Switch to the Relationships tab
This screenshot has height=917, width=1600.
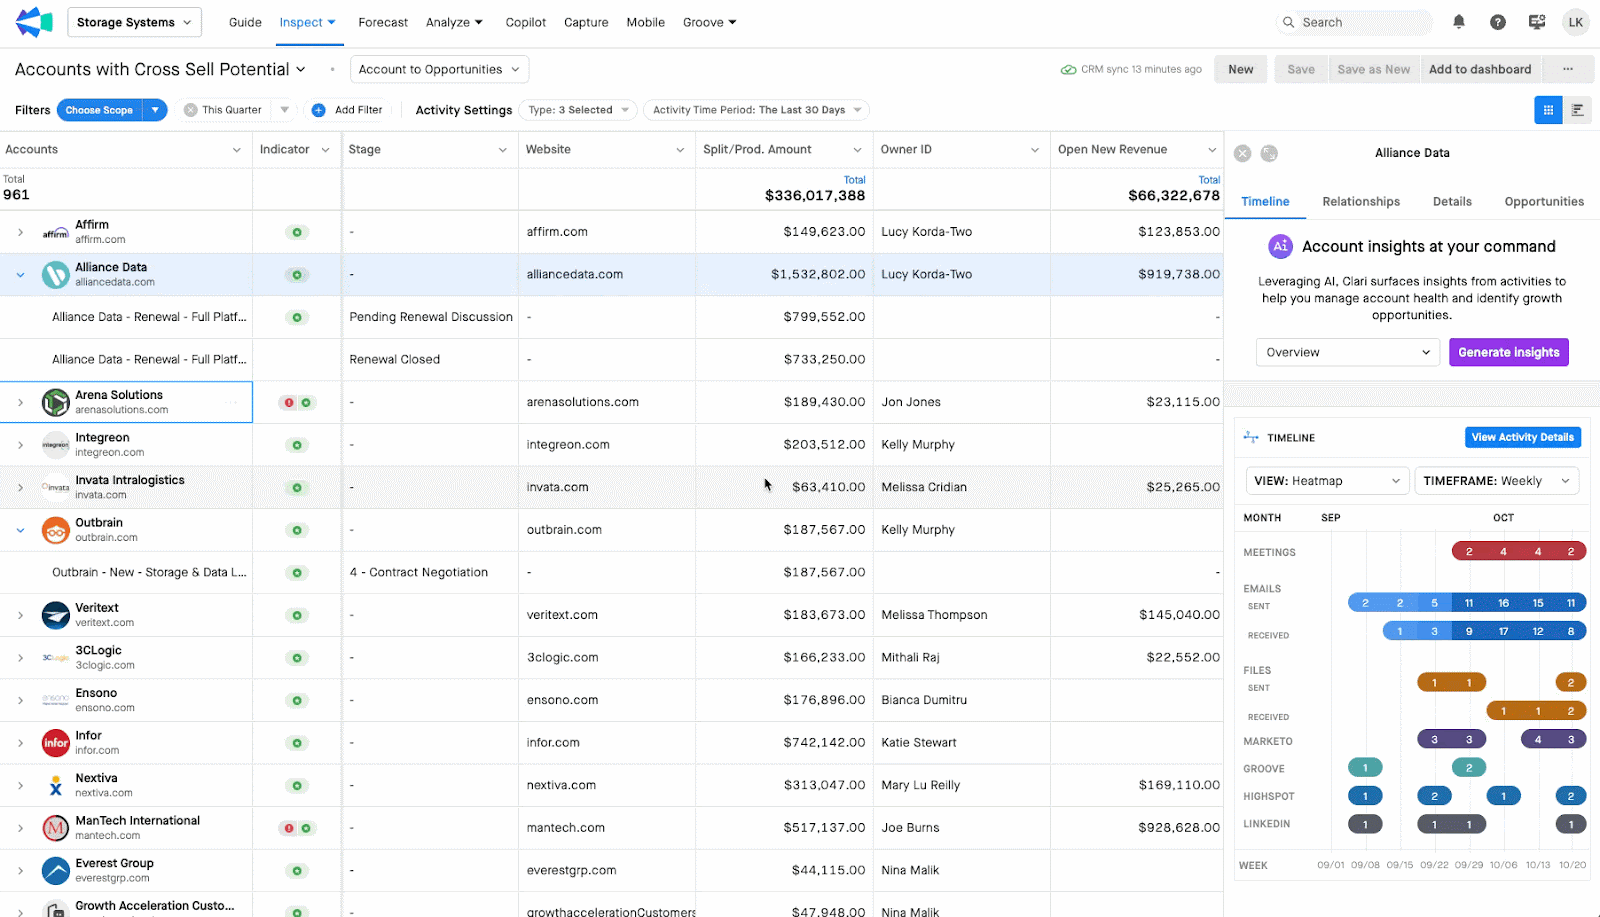coord(1361,202)
